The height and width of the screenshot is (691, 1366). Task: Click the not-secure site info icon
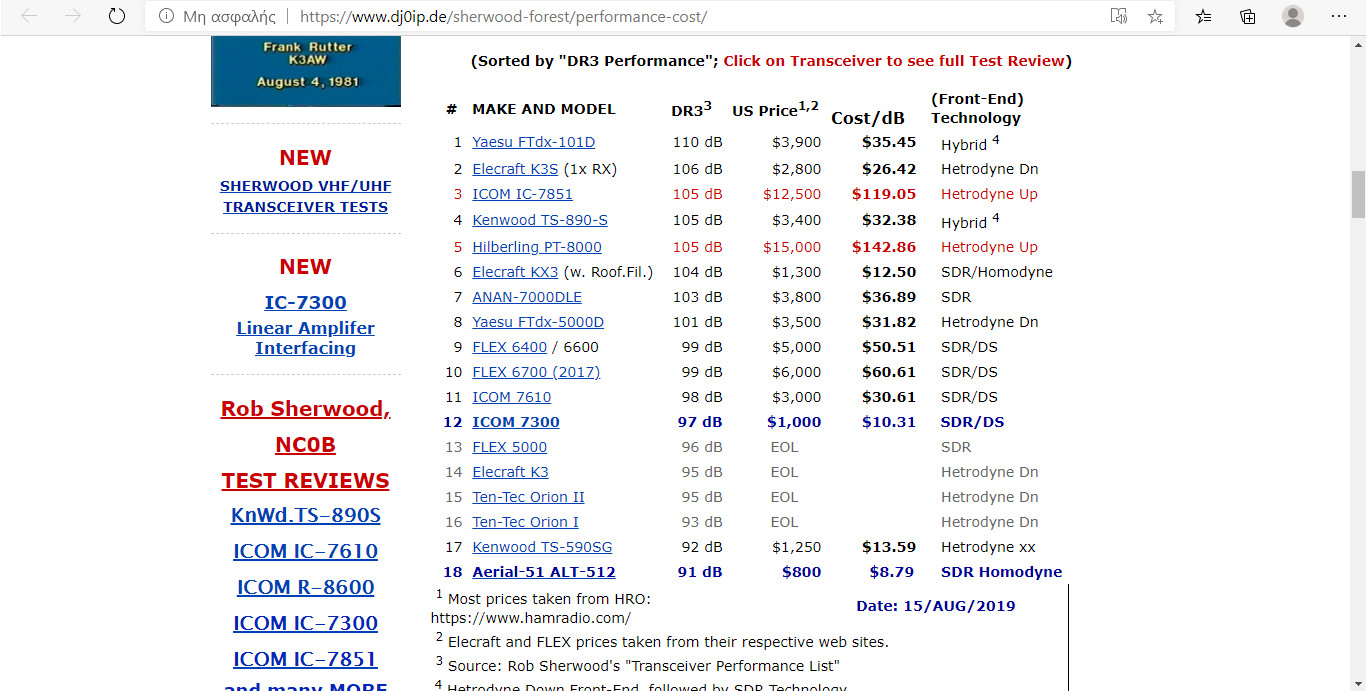pos(166,17)
